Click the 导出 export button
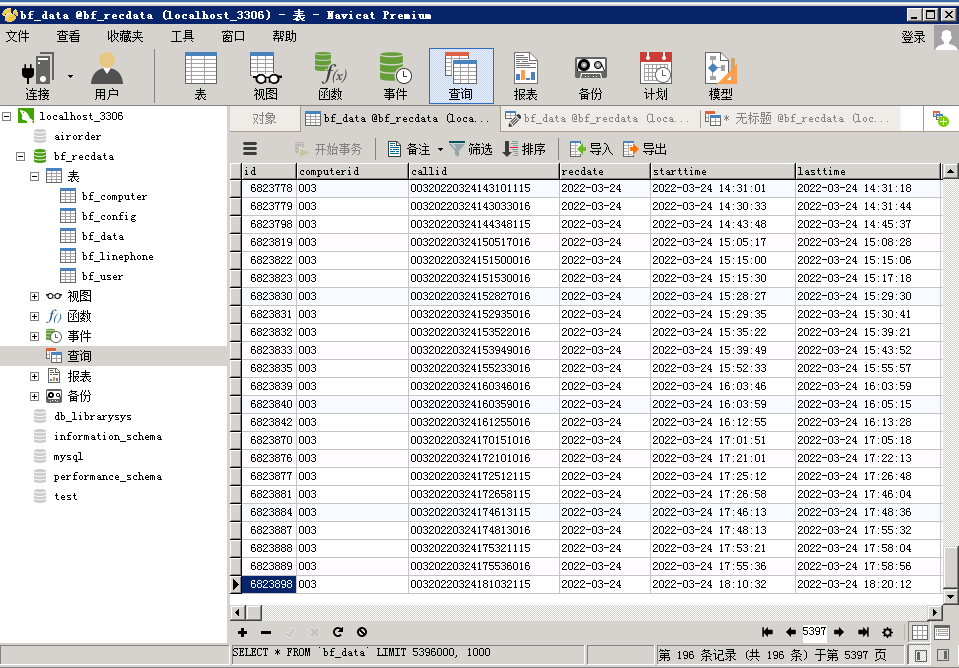959x668 pixels. [645, 149]
